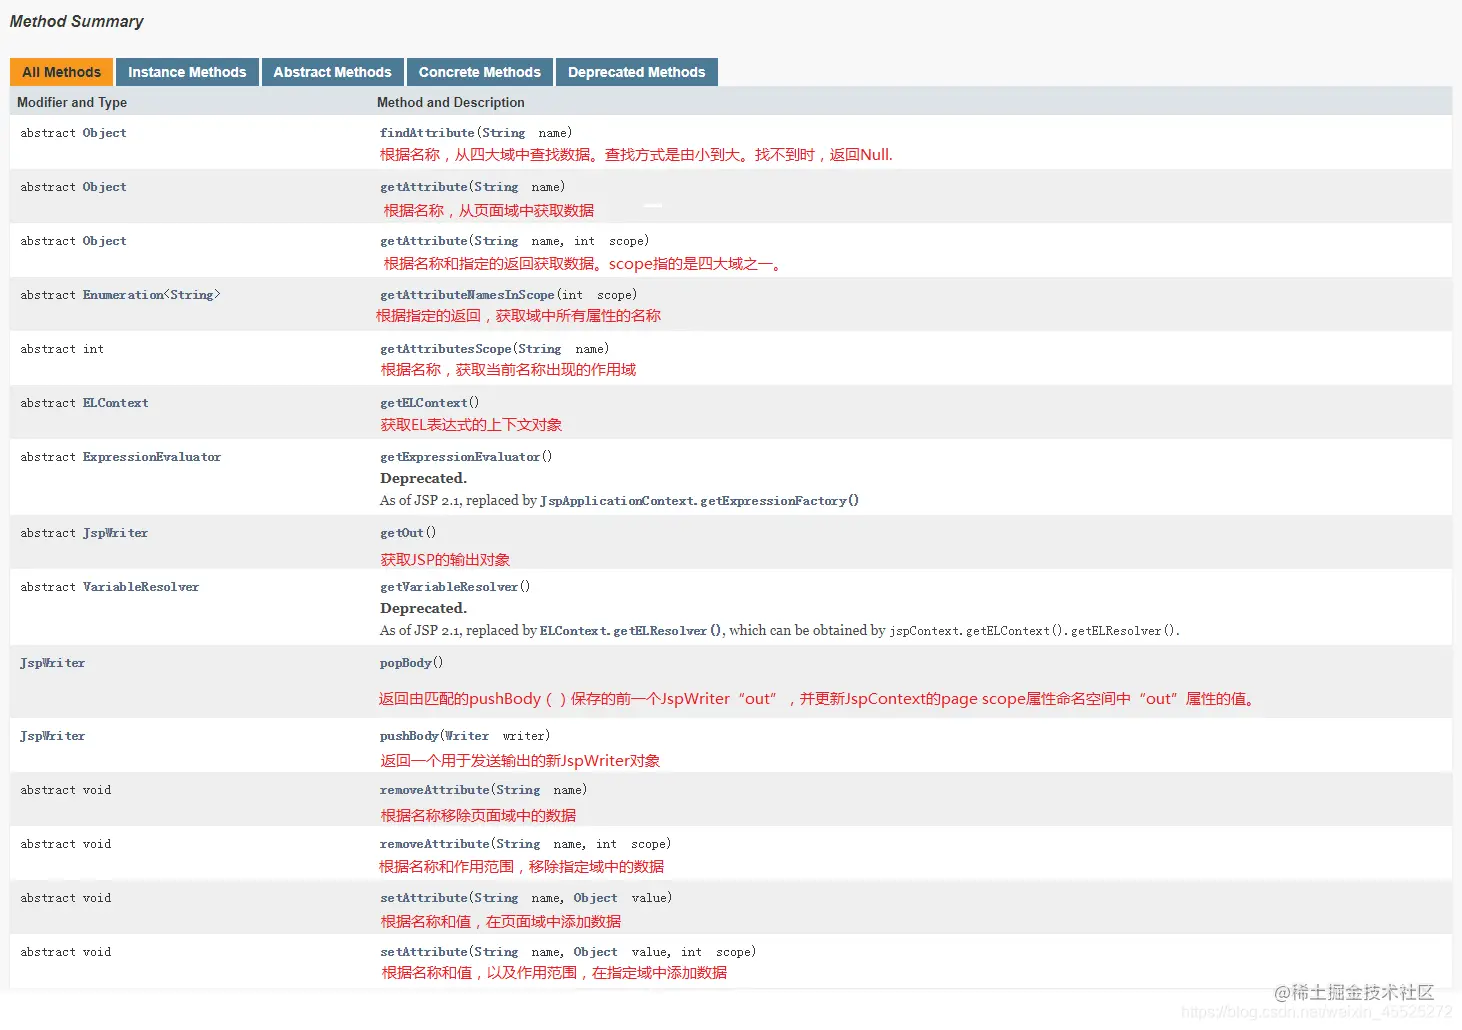Open getAttributeNamesInScope method link
The height and width of the screenshot is (1030, 1462).
[x=467, y=295]
